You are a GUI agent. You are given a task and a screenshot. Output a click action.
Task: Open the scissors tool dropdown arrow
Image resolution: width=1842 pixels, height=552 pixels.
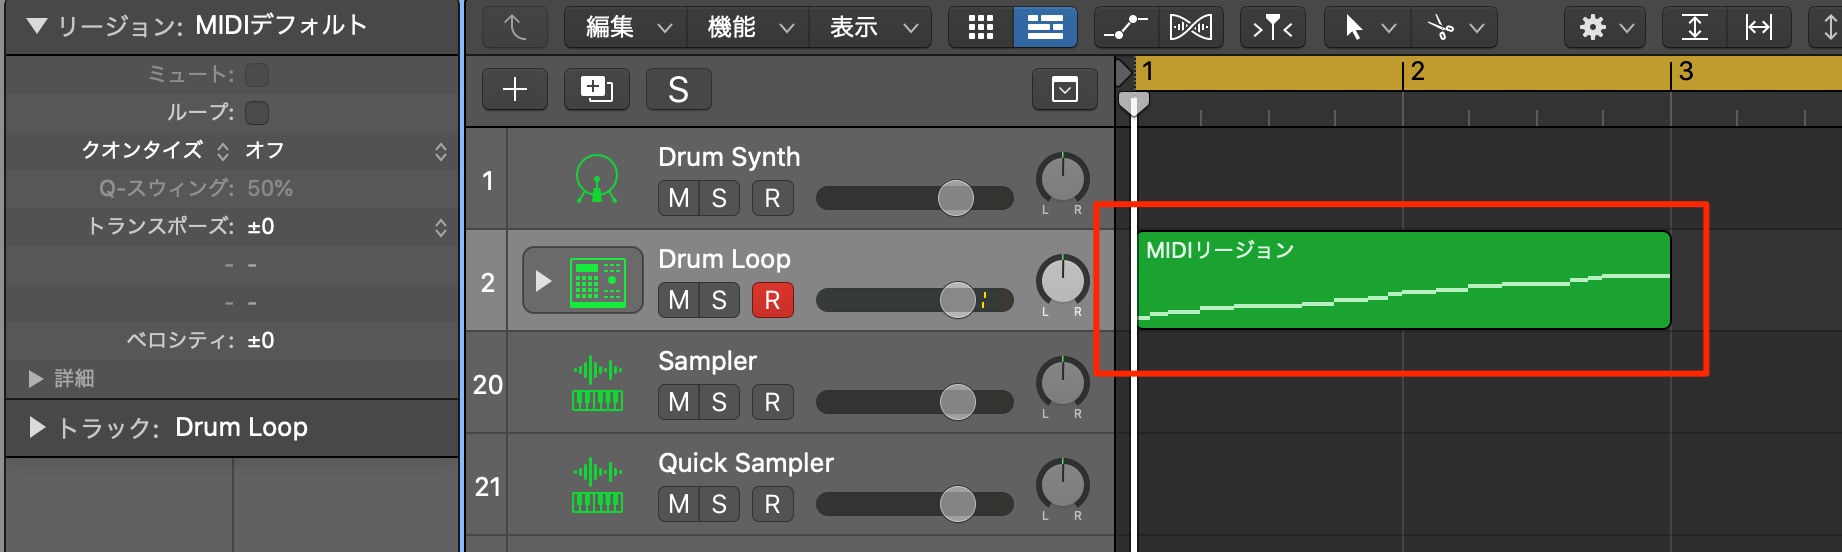(x=1476, y=28)
